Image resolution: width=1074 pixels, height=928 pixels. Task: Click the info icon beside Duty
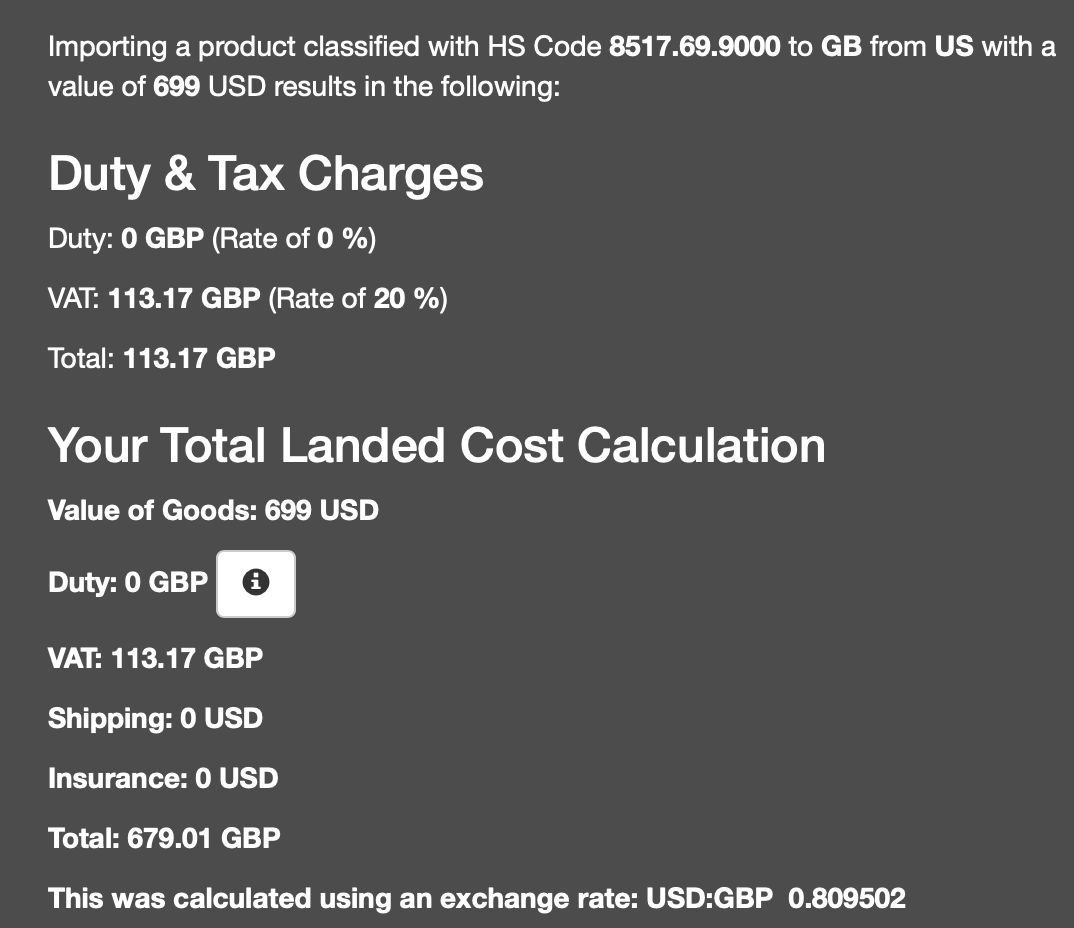click(256, 583)
